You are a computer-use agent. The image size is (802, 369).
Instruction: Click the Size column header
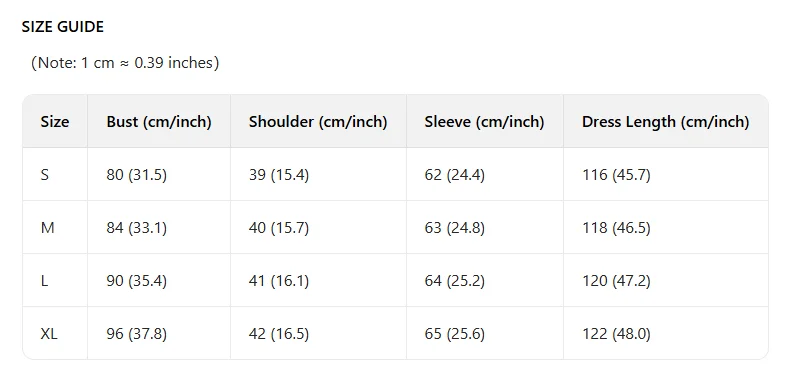pyautogui.click(x=55, y=122)
